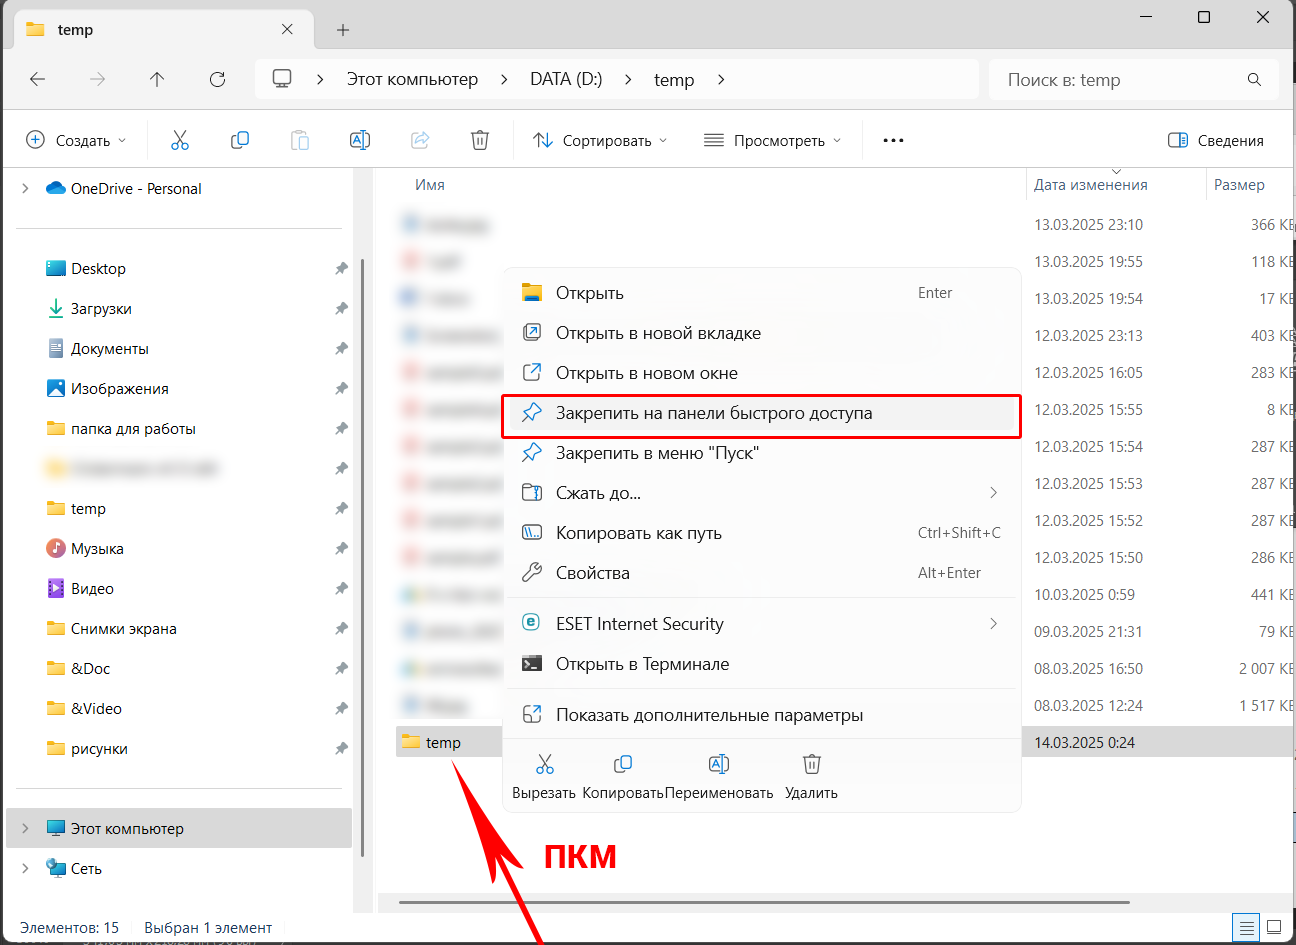Click the temp breadcrumb in the address bar
The image size is (1296, 945).
pos(674,79)
